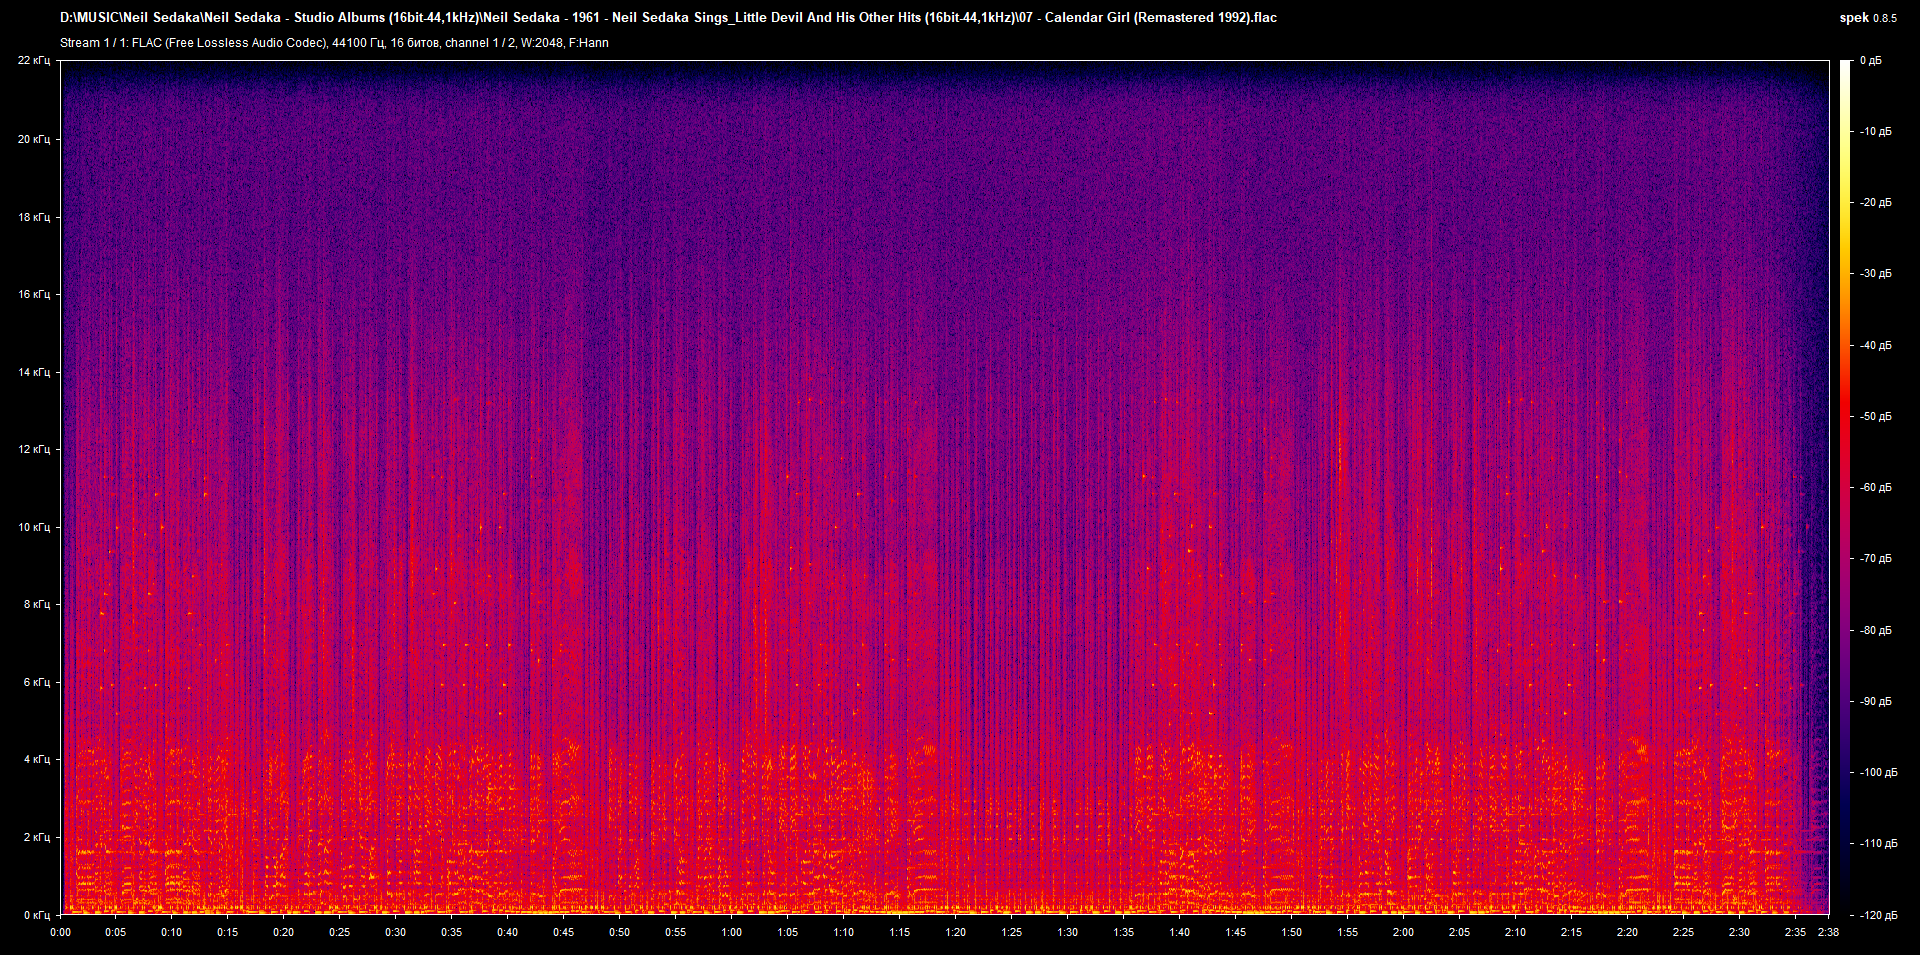Click the -50 дБ level label
The height and width of the screenshot is (955, 1920).
pos(1875,416)
